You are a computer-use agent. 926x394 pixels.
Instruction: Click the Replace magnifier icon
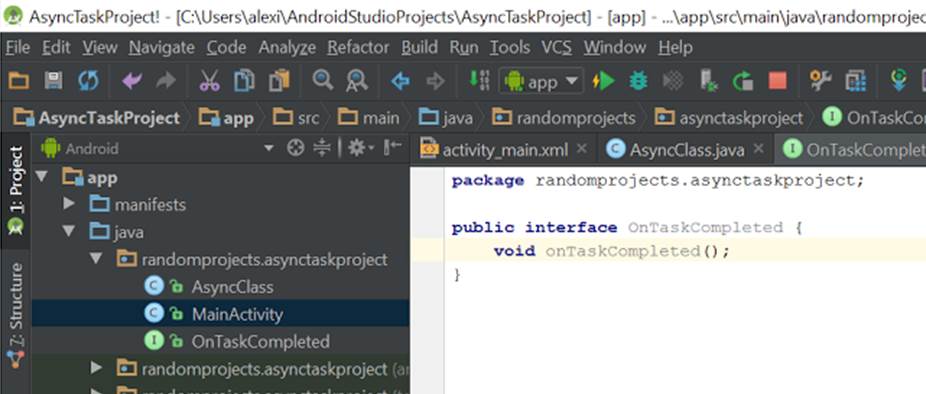(357, 80)
